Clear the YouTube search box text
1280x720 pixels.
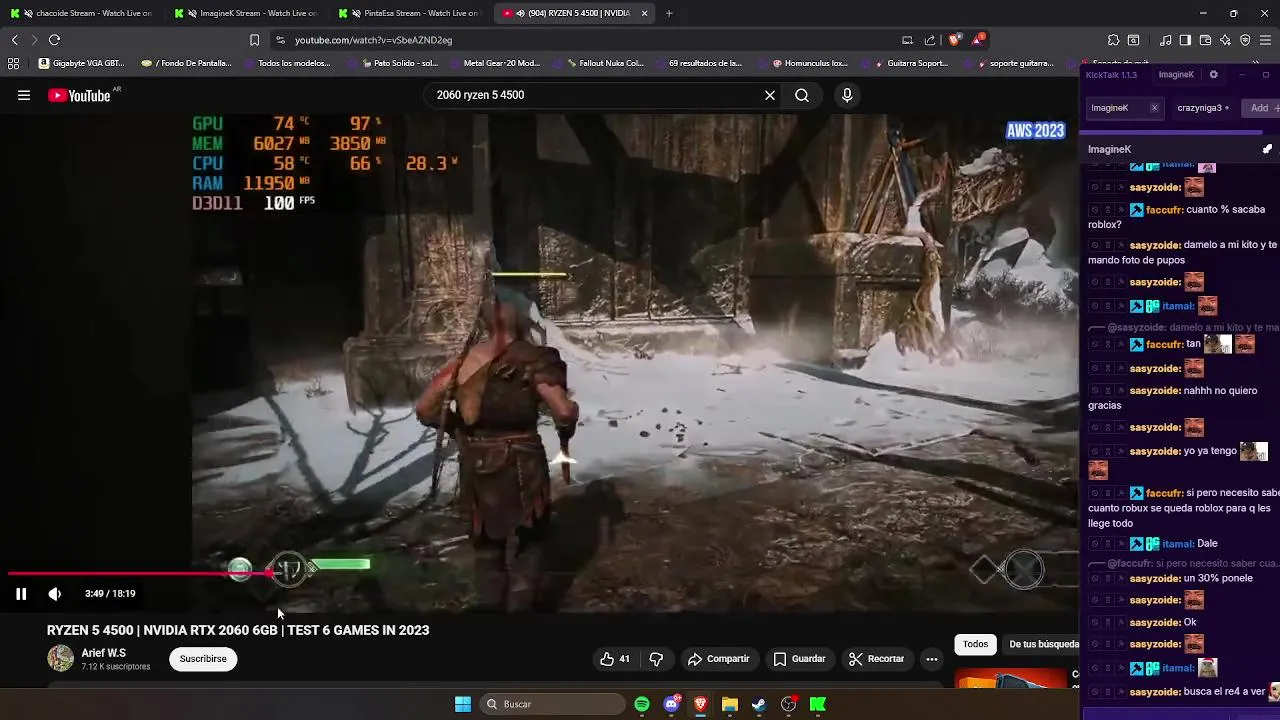point(770,95)
